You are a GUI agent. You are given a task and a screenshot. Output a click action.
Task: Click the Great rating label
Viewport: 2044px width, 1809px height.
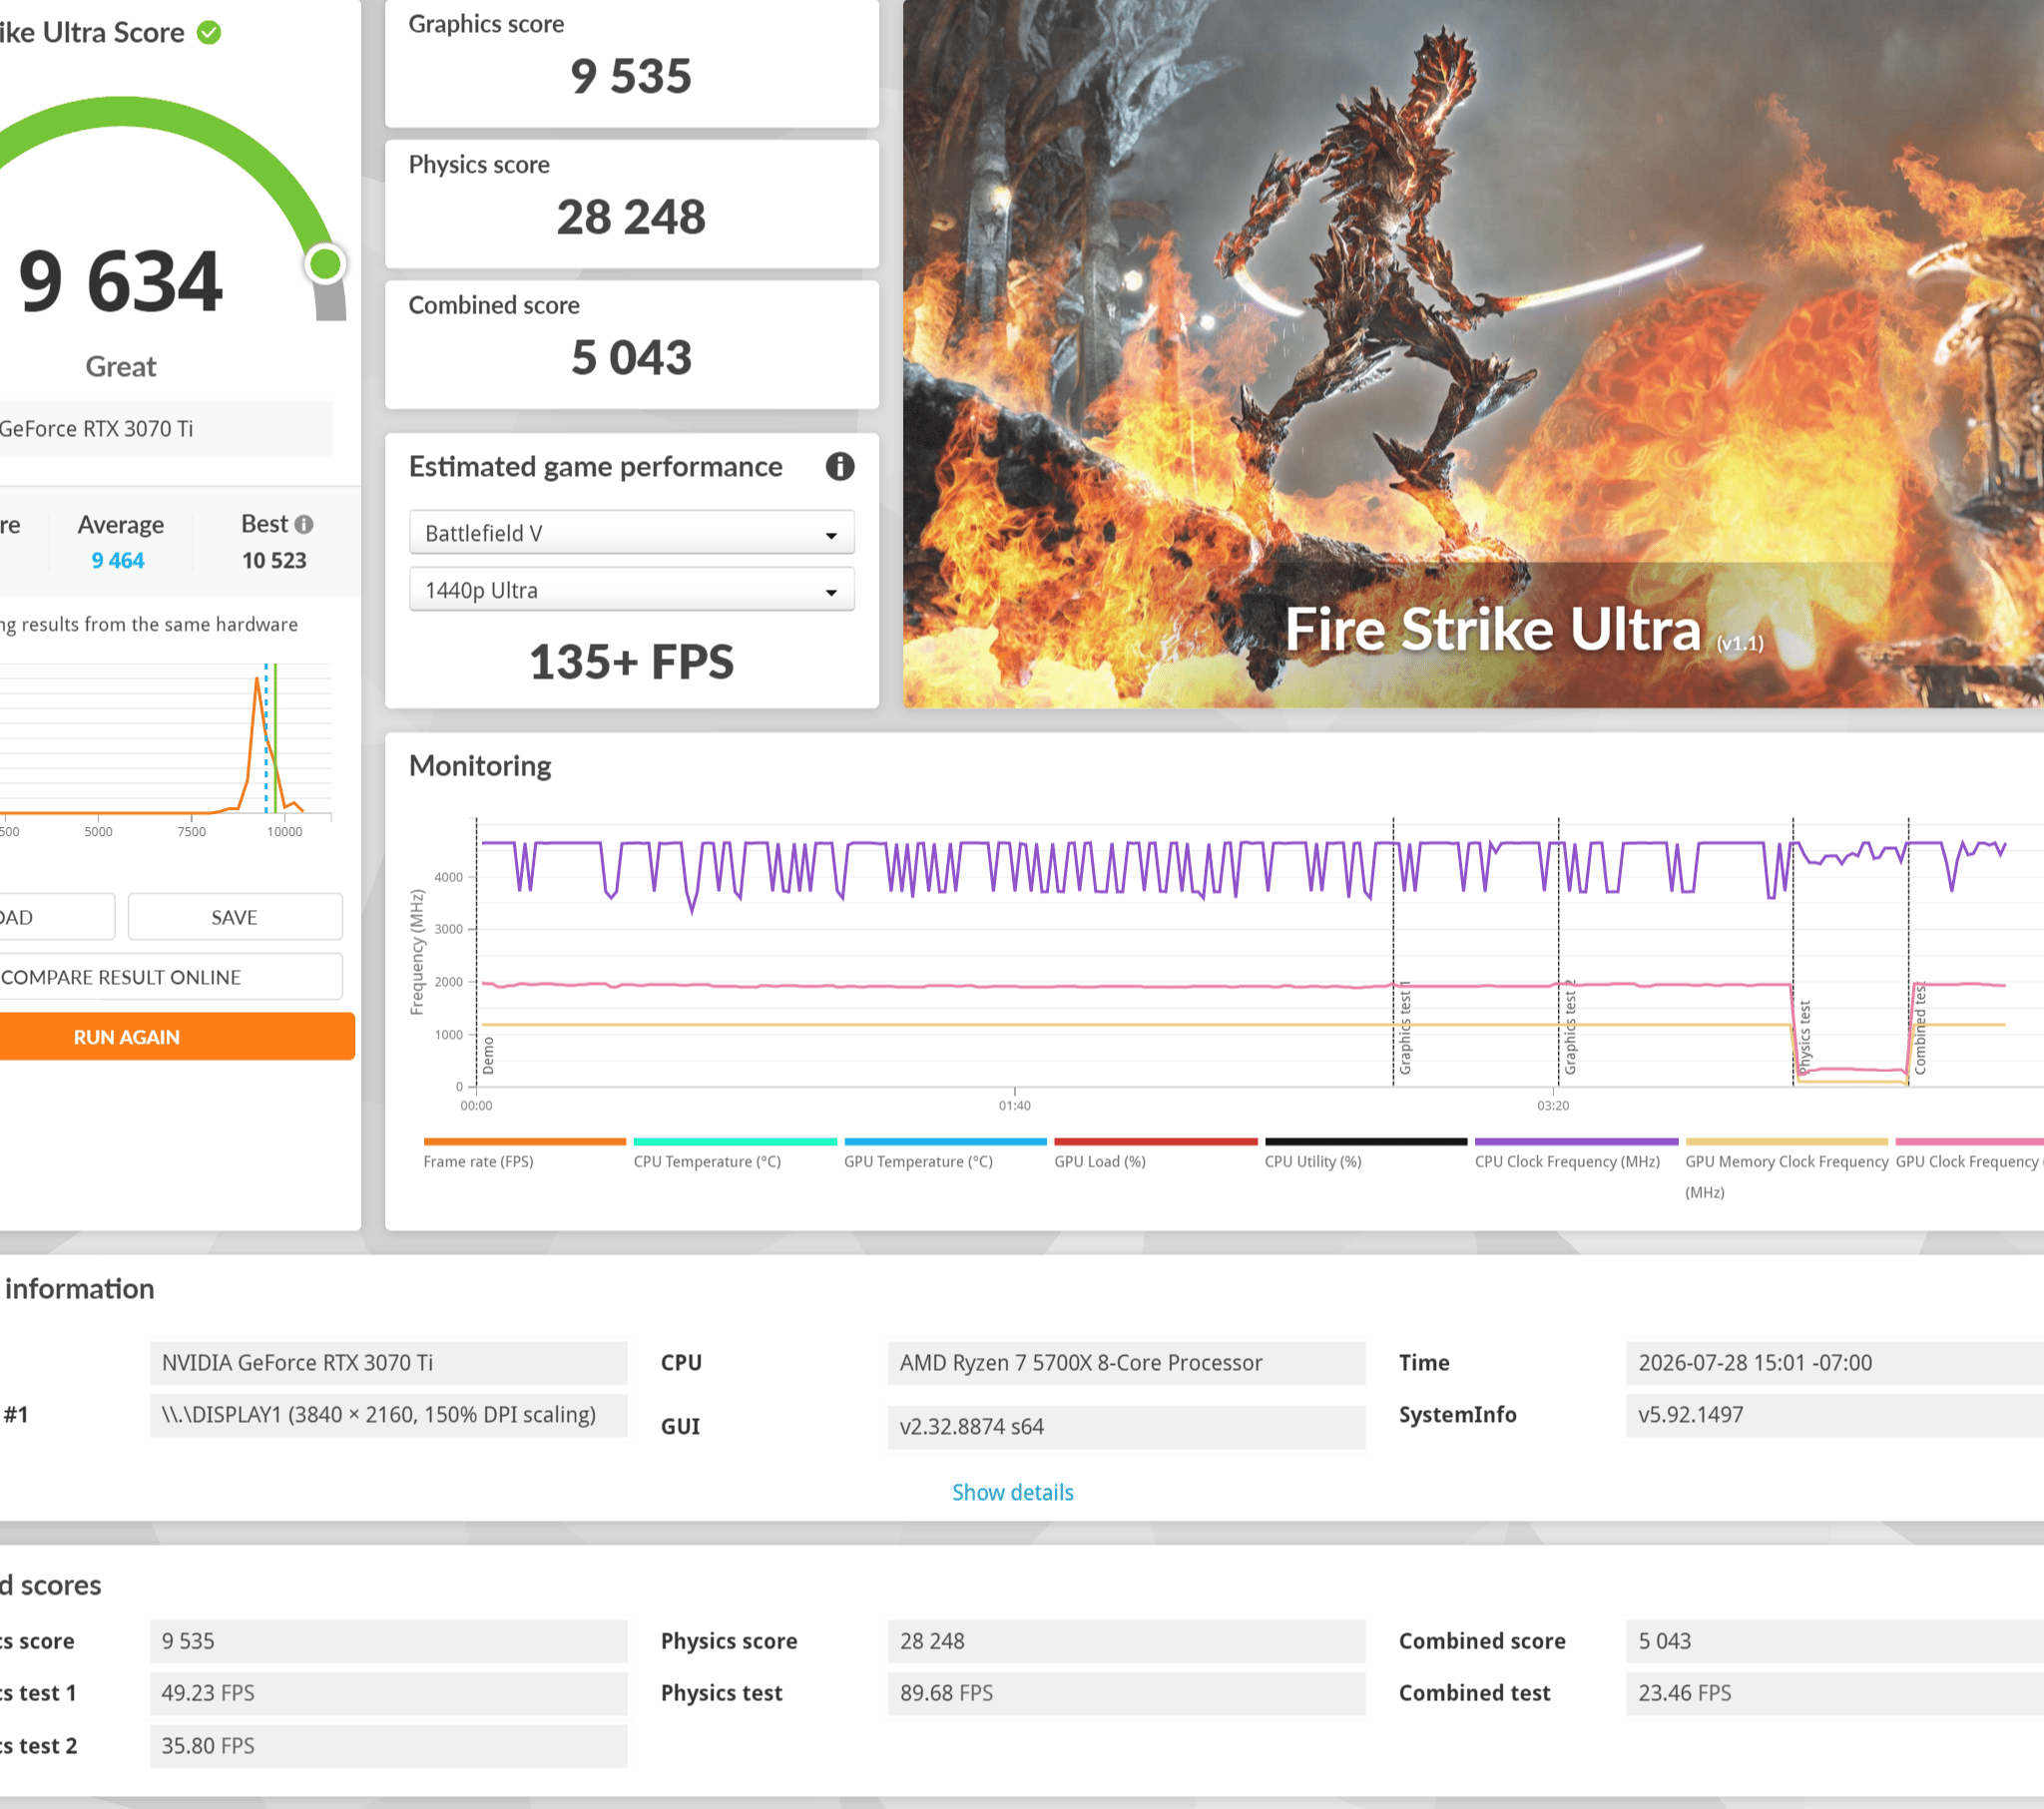click(x=121, y=366)
